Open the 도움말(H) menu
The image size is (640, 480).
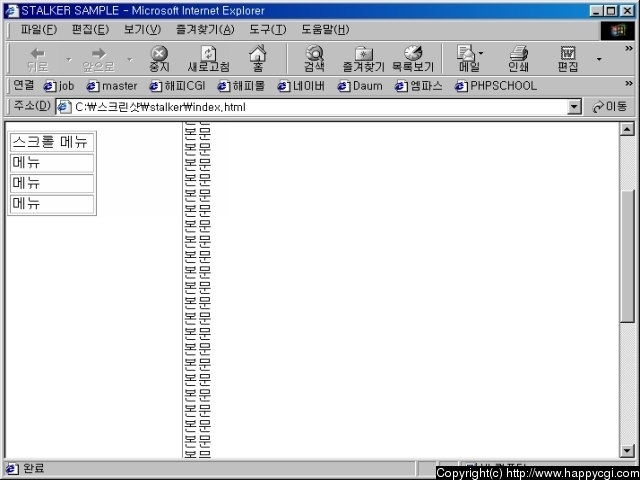click(325, 30)
